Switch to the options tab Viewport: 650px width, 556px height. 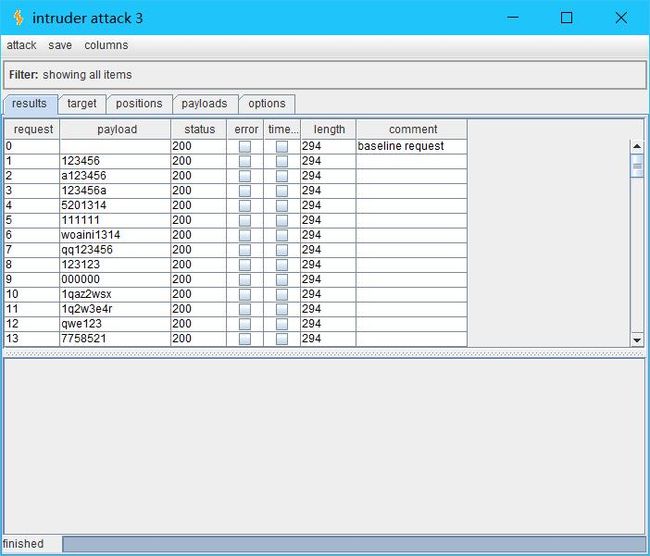point(267,104)
